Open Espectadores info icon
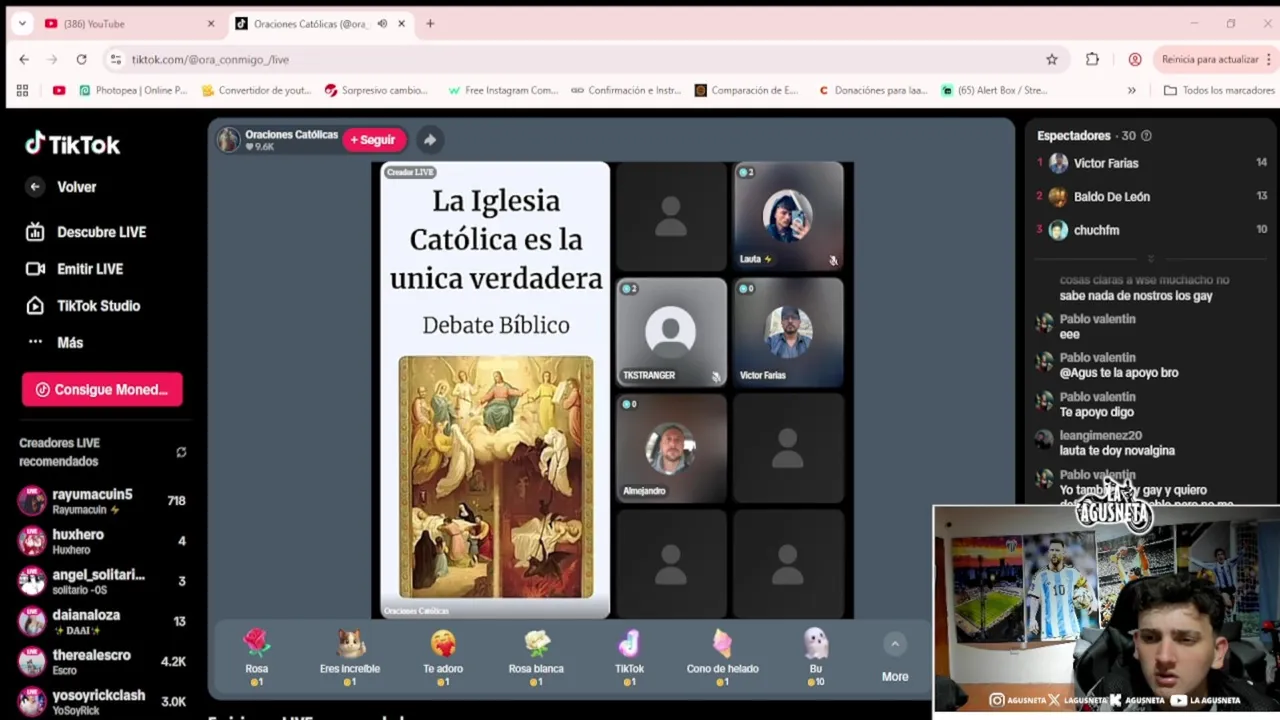This screenshot has height=720, width=1280. [1146, 136]
